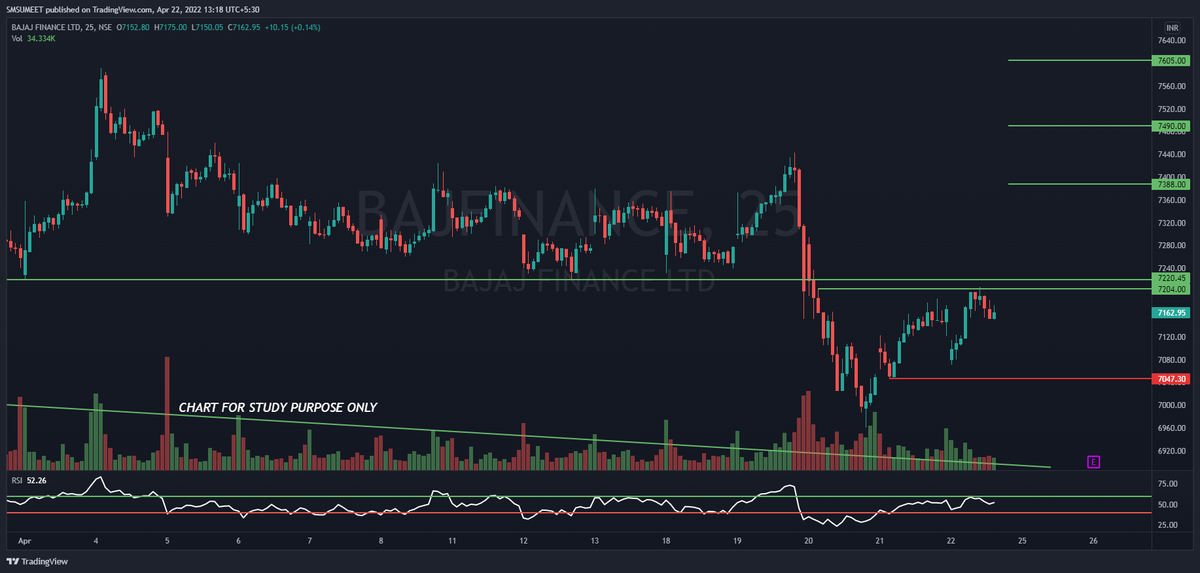Click the purple E earnings marker
Viewport: 1200px width, 573px height.
[x=1094, y=462]
